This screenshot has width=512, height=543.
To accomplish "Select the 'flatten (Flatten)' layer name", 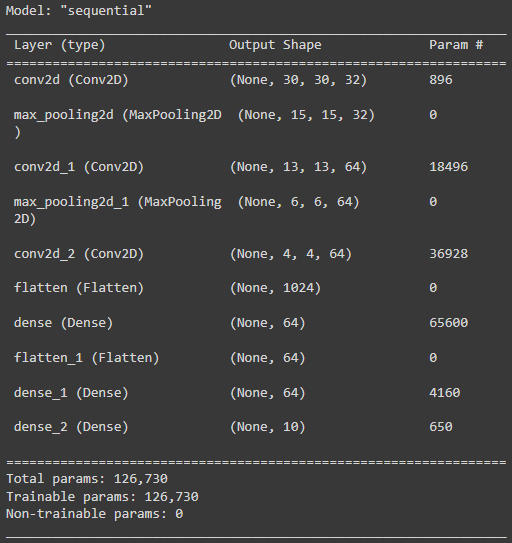I will (79, 288).
